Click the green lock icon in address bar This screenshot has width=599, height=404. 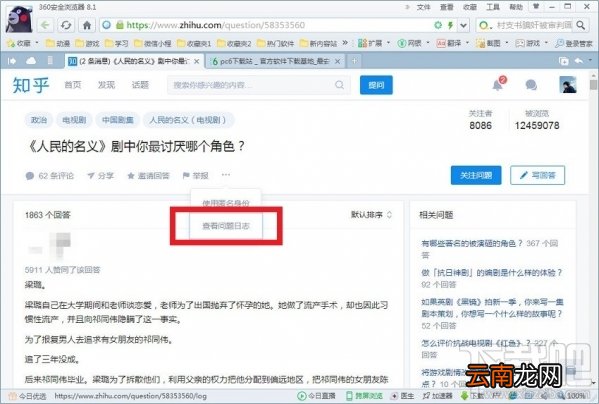pyautogui.click(x=120, y=25)
